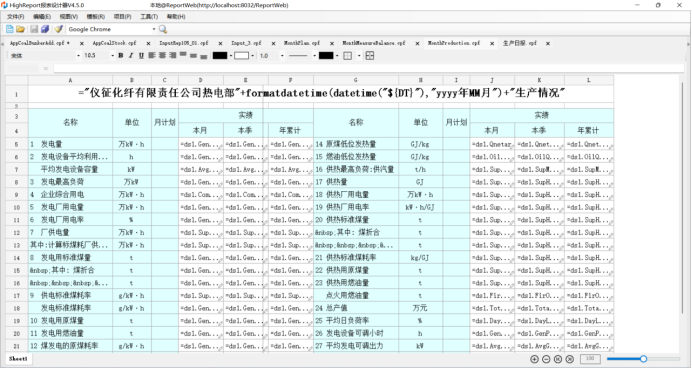
Task: Click the formula bar input field
Action: [369, 68]
